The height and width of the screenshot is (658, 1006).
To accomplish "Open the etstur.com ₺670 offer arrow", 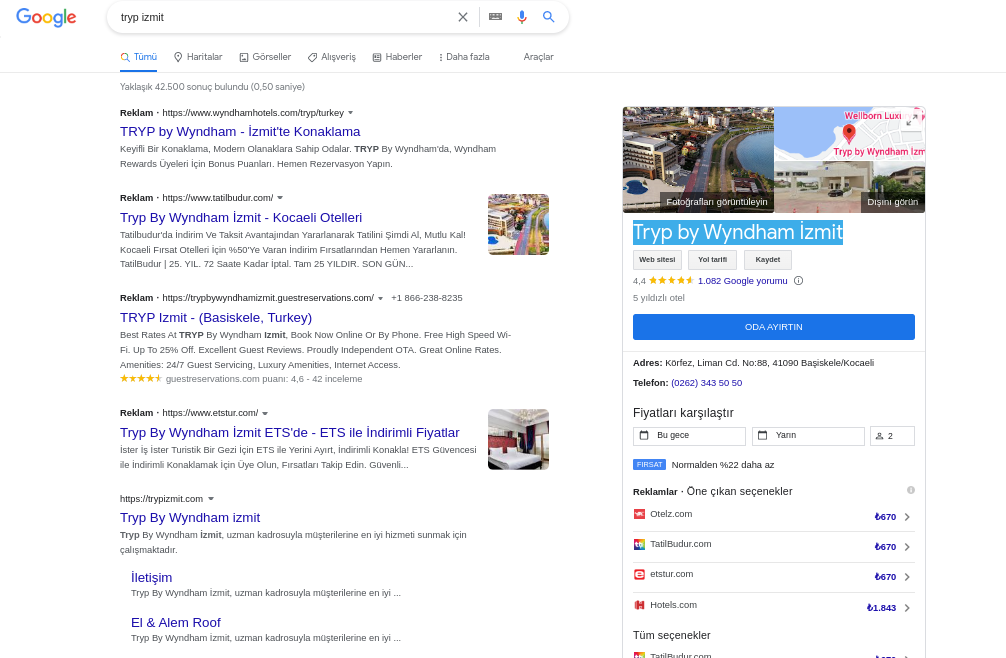I will (907, 577).
